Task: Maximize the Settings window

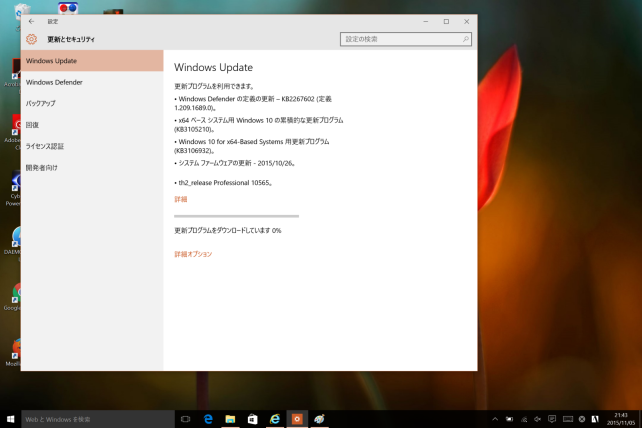Action: pos(446,21)
